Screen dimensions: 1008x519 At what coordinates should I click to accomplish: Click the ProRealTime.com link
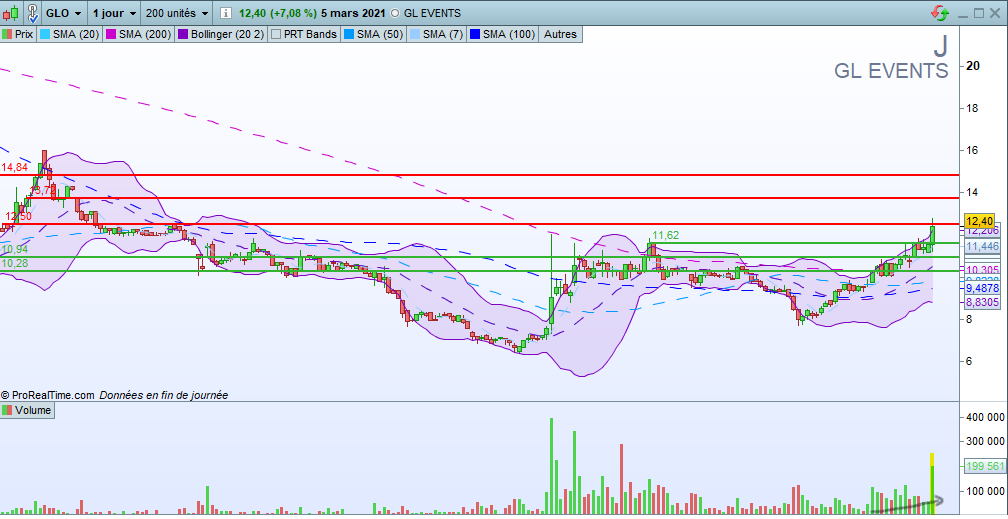coord(52,396)
